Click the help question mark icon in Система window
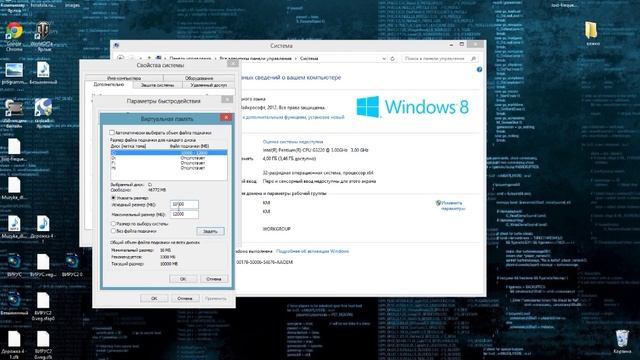640x360 pixels. coord(479,69)
